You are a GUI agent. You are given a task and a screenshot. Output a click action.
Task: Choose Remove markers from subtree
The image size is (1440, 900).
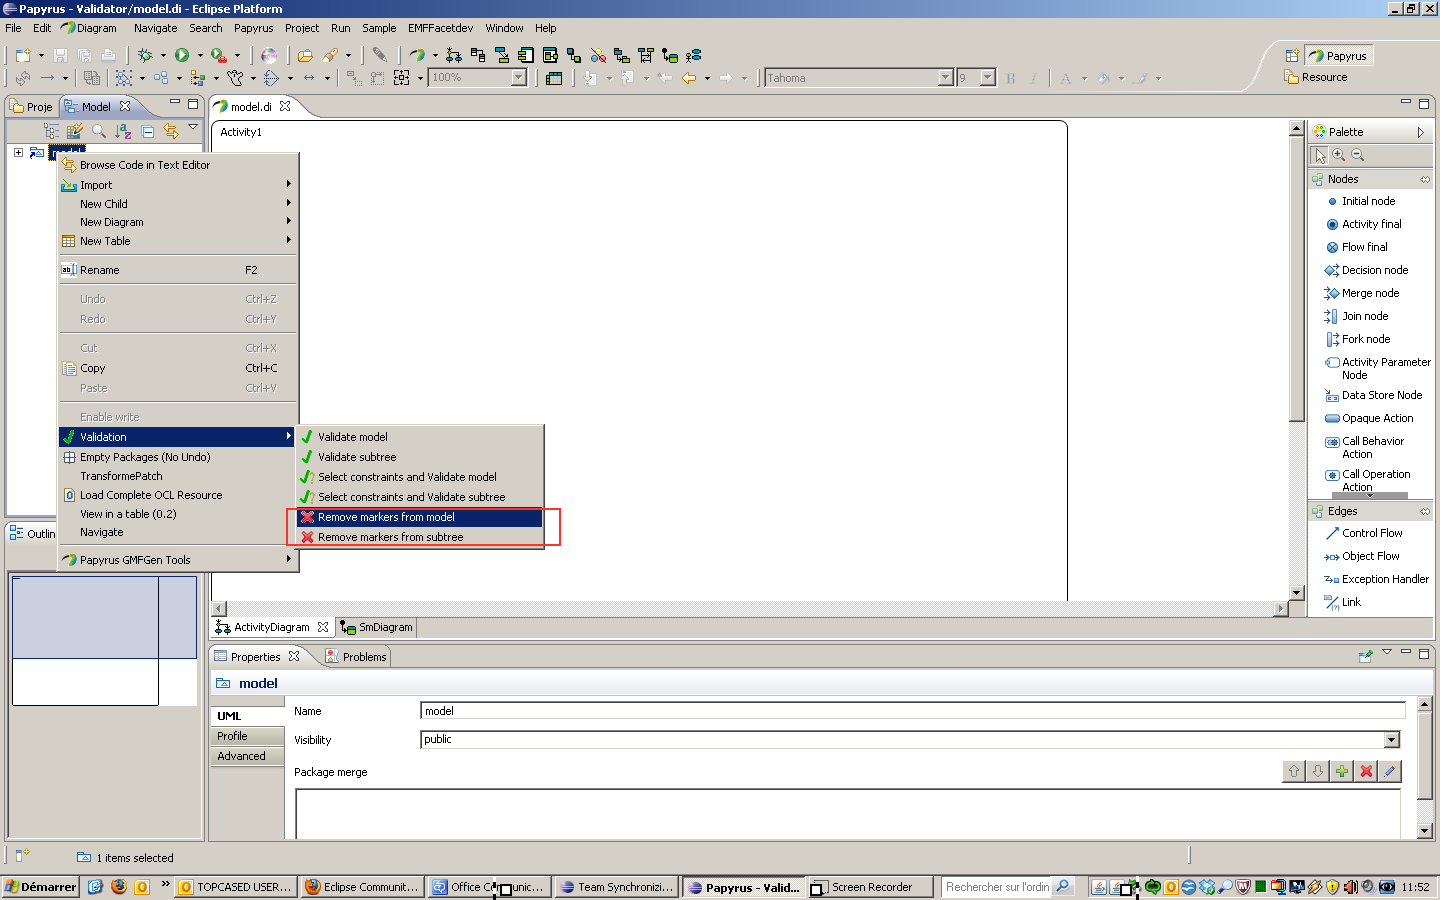click(420, 537)
